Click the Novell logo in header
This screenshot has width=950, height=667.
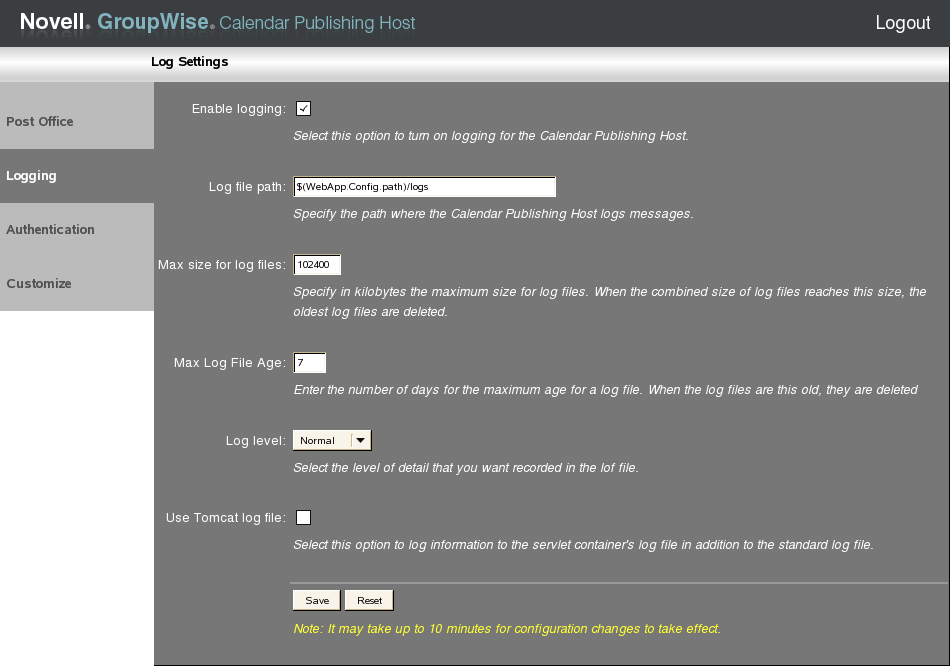pyautogui.click(x=55, y=22)
